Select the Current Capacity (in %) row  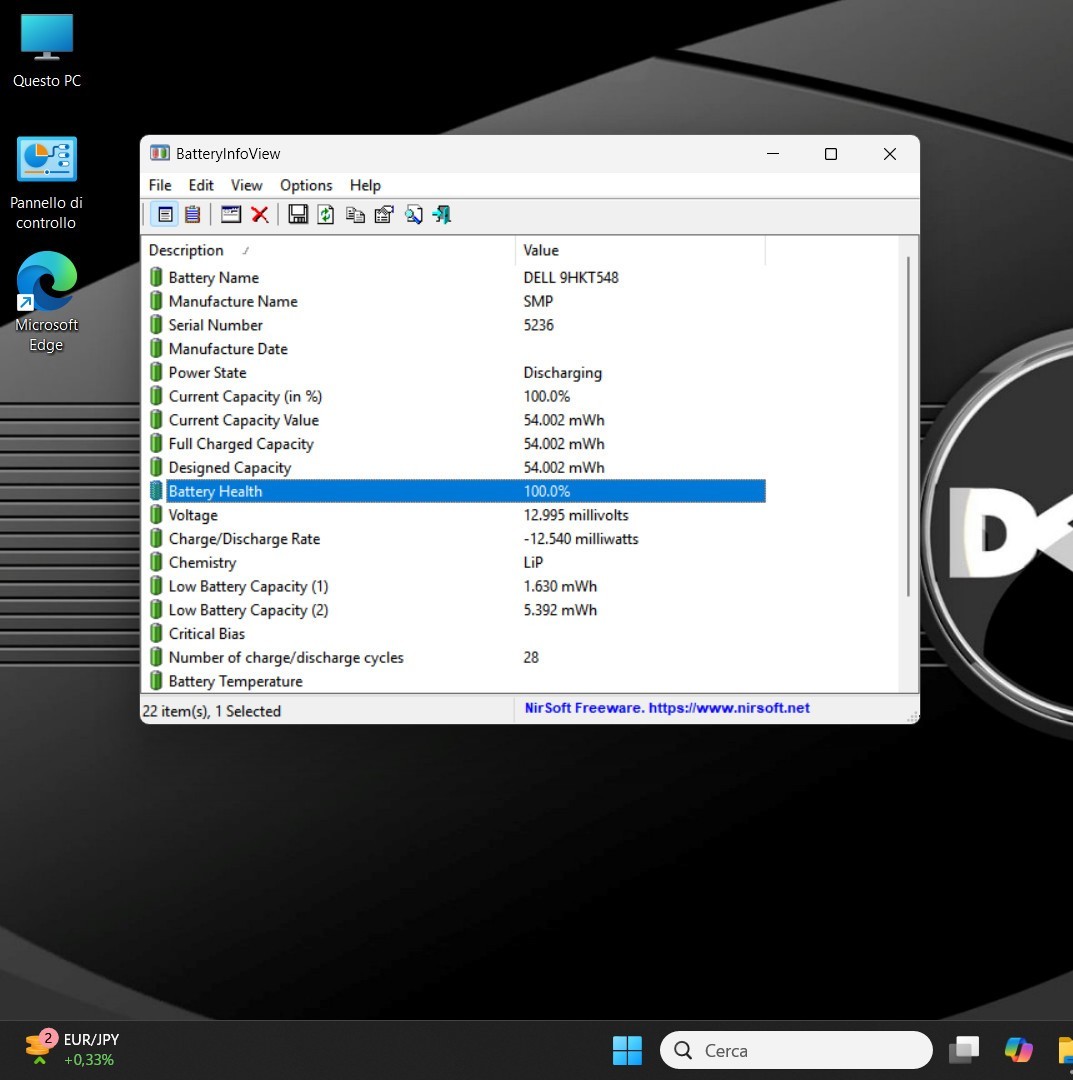click(455, 397)
